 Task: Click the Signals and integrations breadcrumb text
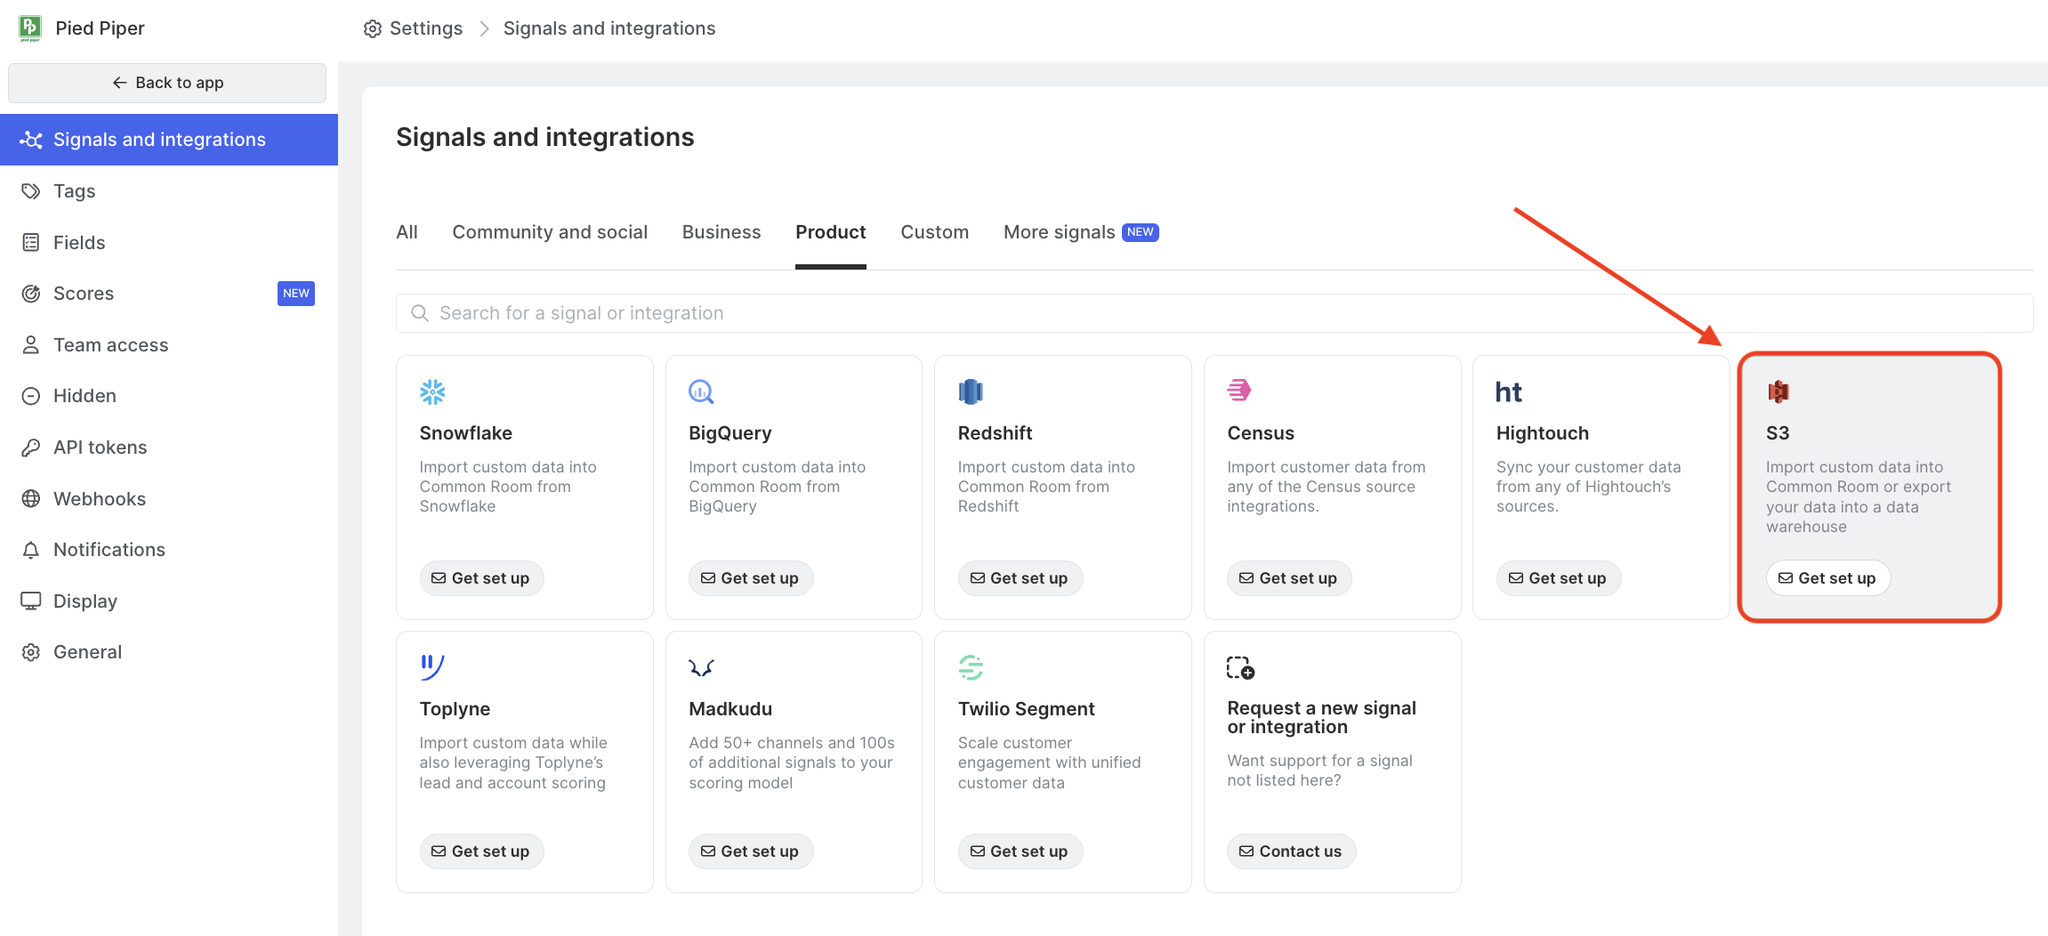(x=609, y=29)
